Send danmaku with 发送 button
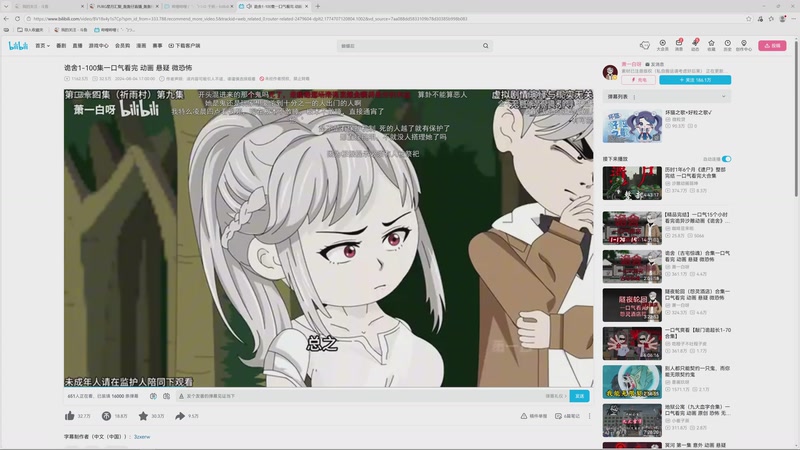800x450 pixels. pos(580,396)
